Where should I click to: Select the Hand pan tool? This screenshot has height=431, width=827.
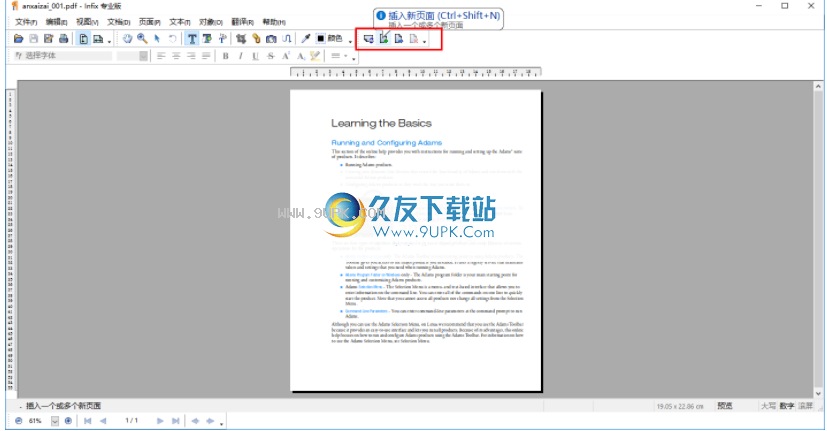(x=127, y=39)
